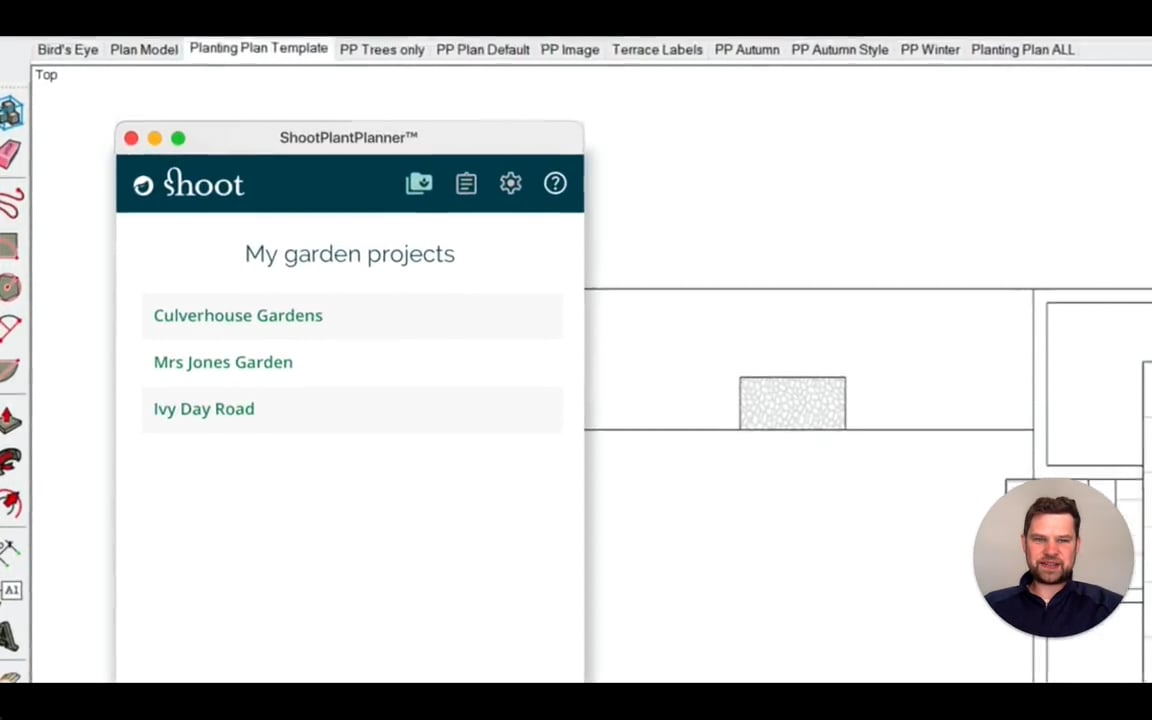Screen dimensions: 1152x720
Task: Maximize the ShootPlantPlanner window
Action: click(x=179, y=138)
